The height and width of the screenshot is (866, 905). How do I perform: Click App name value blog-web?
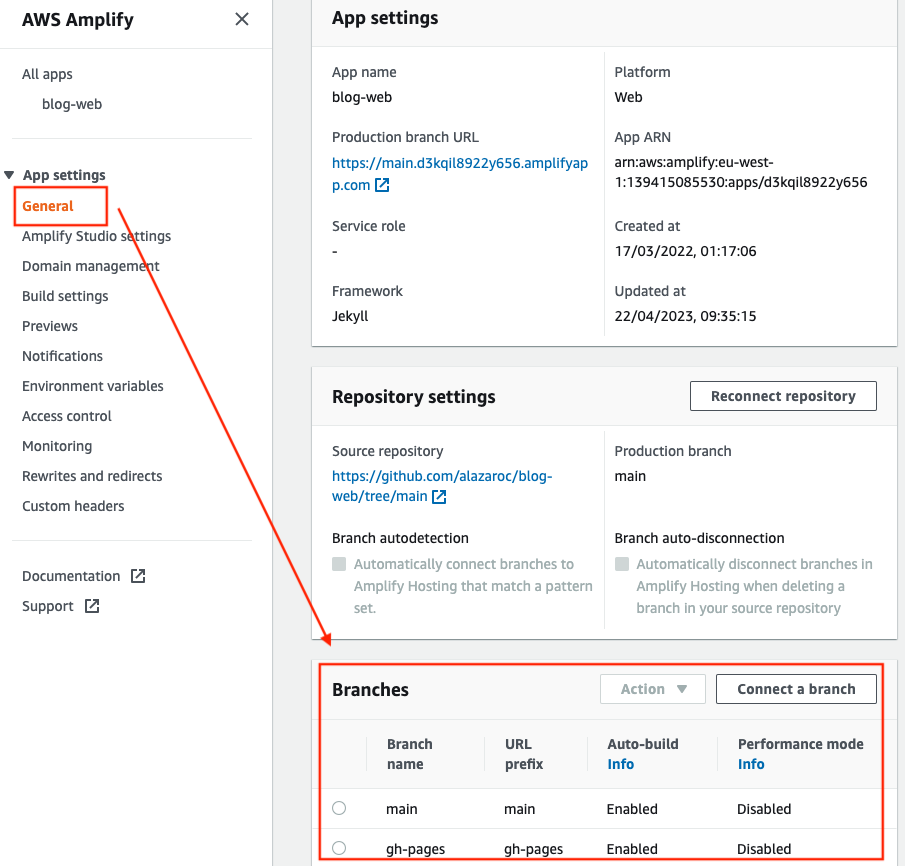(362, 97)
